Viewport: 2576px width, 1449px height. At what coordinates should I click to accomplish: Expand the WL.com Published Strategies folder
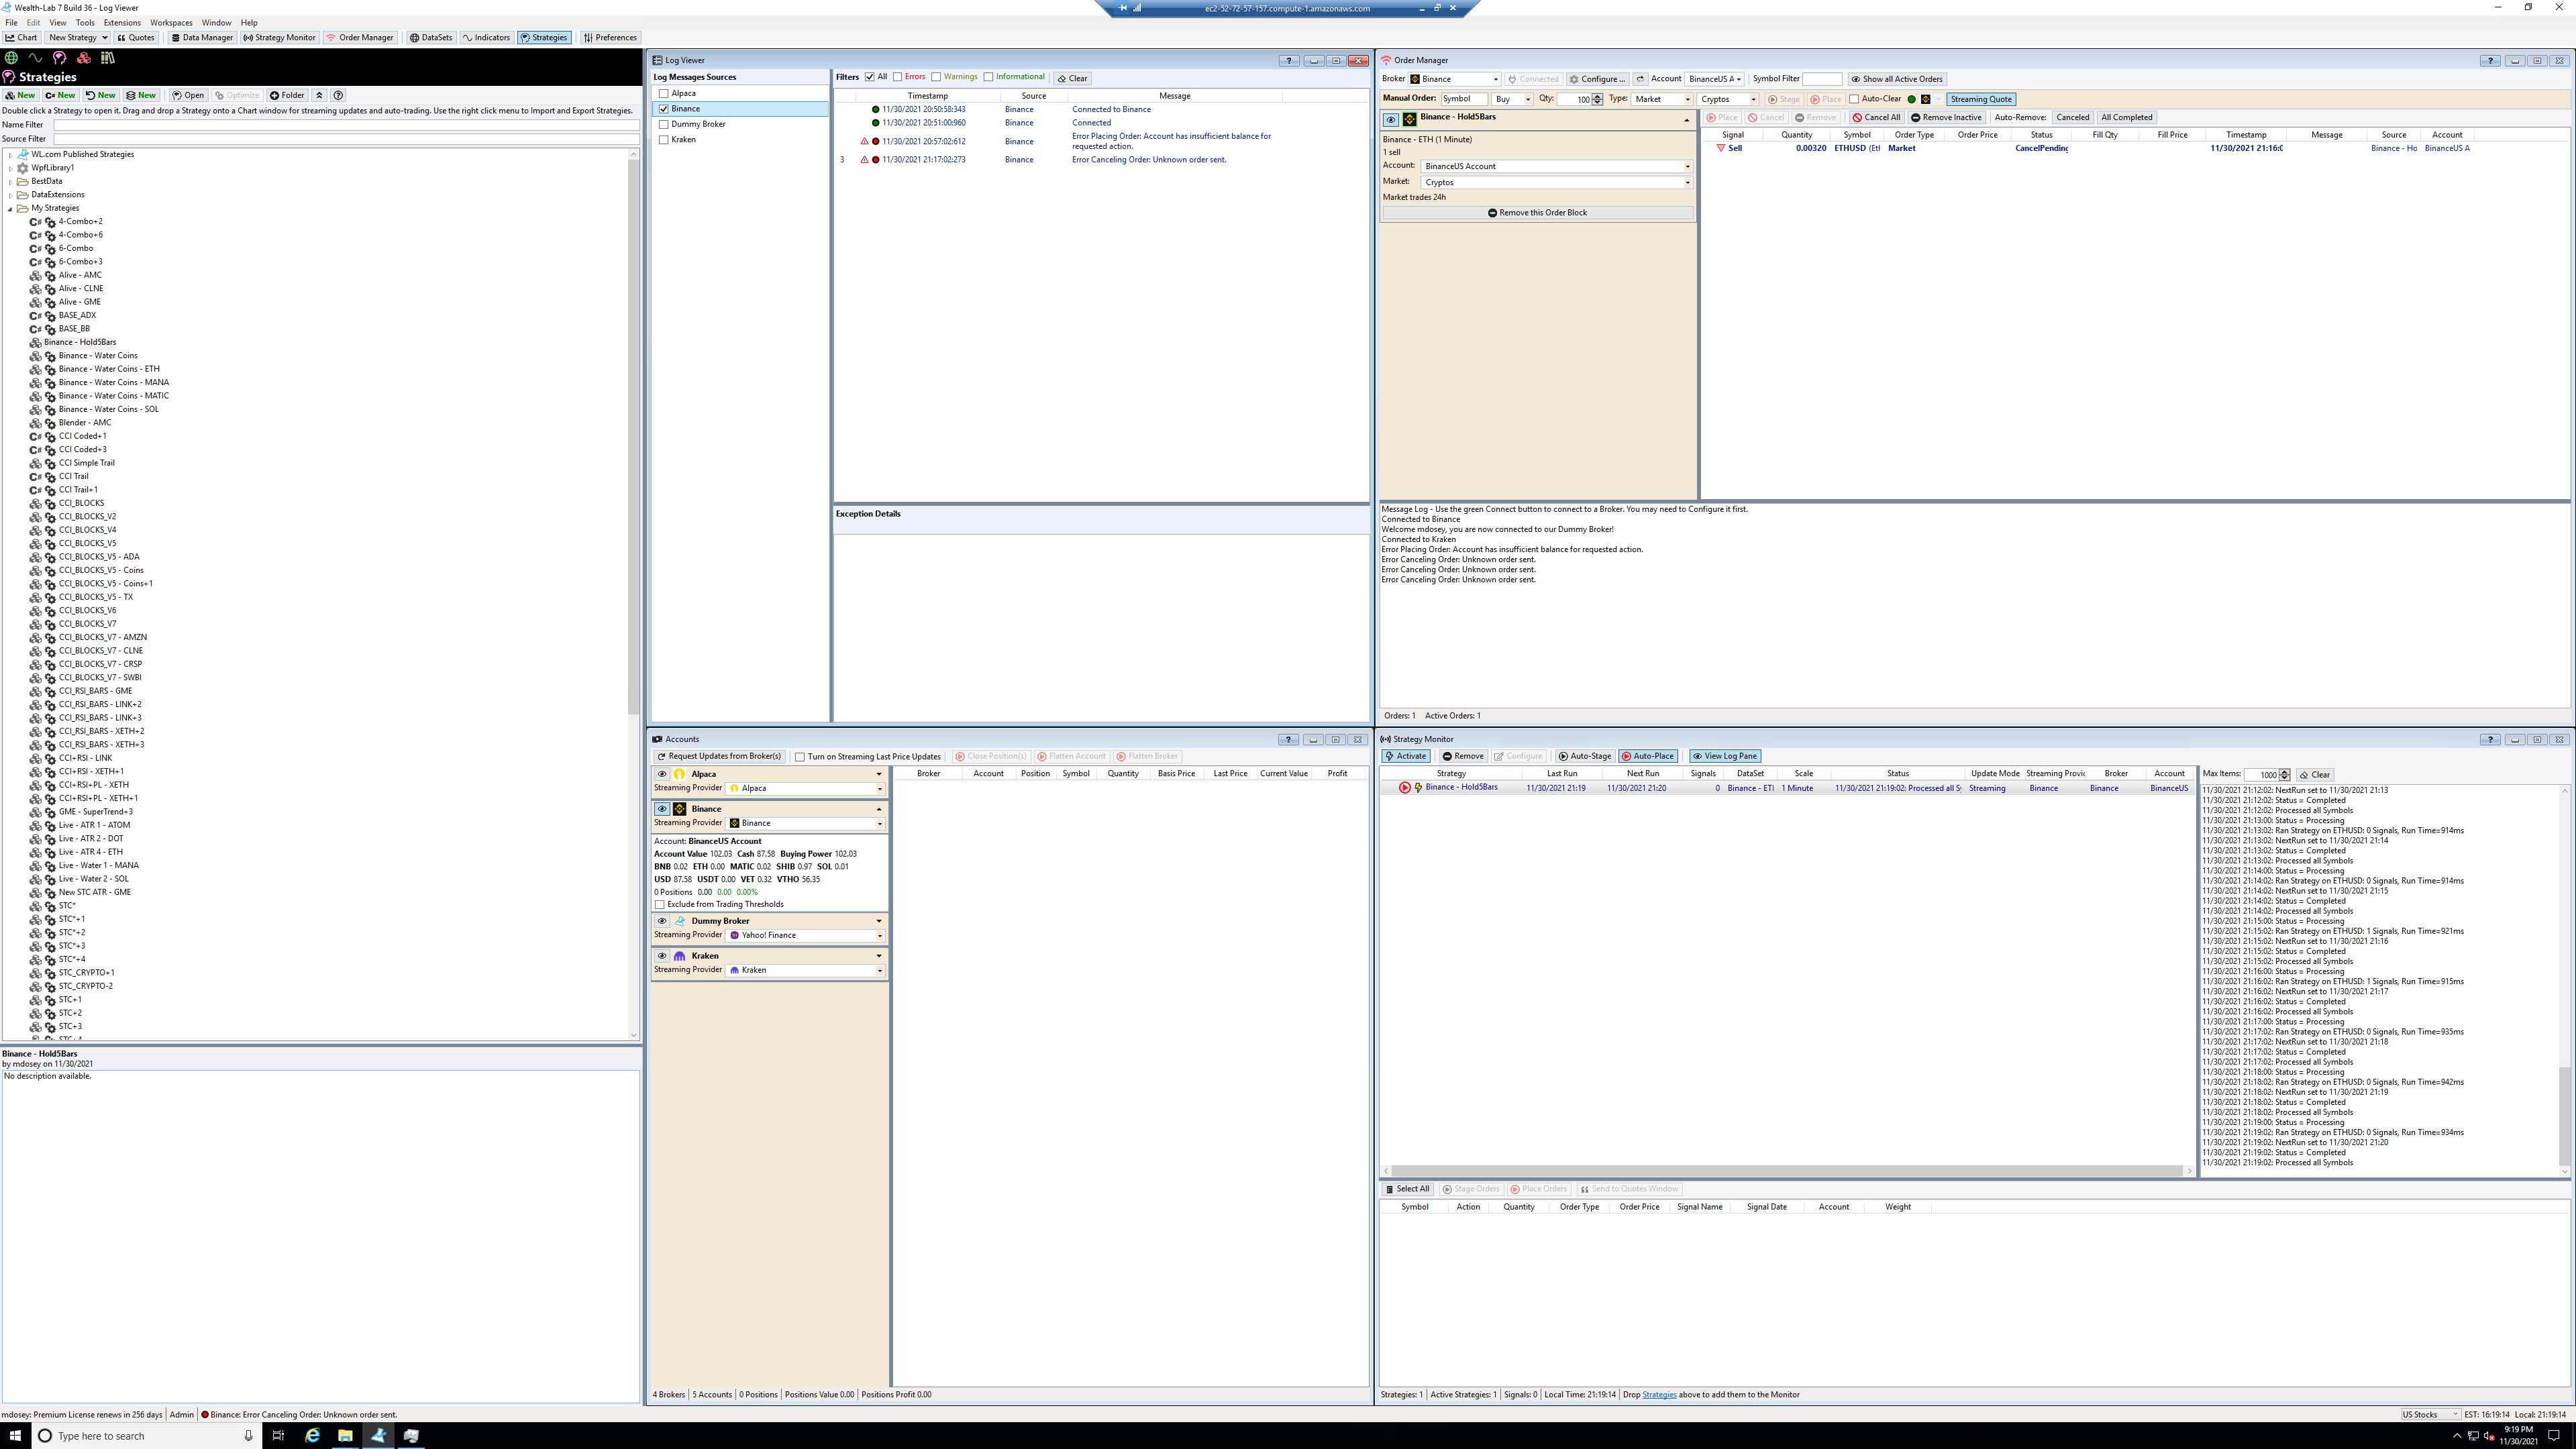pyautogui.click(x=10, y=154)
